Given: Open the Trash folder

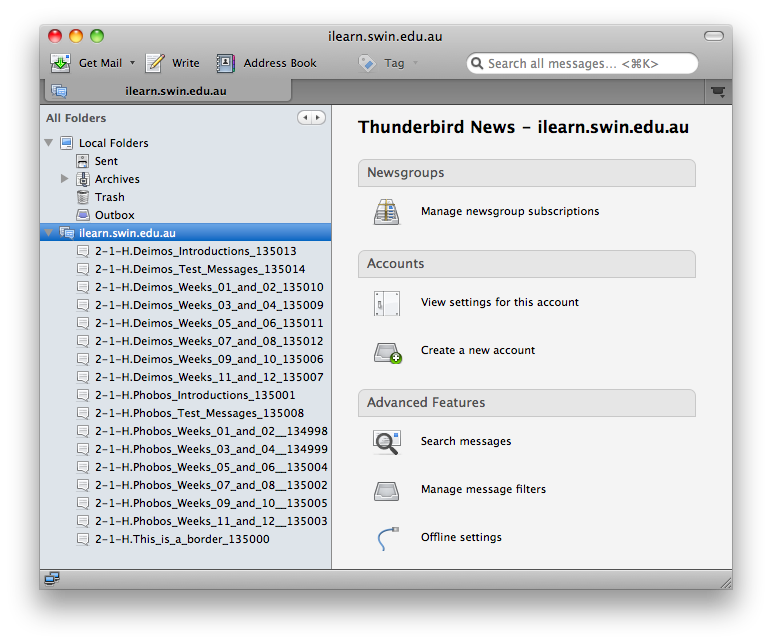Looking at the screenshot, I should [110, 197].
